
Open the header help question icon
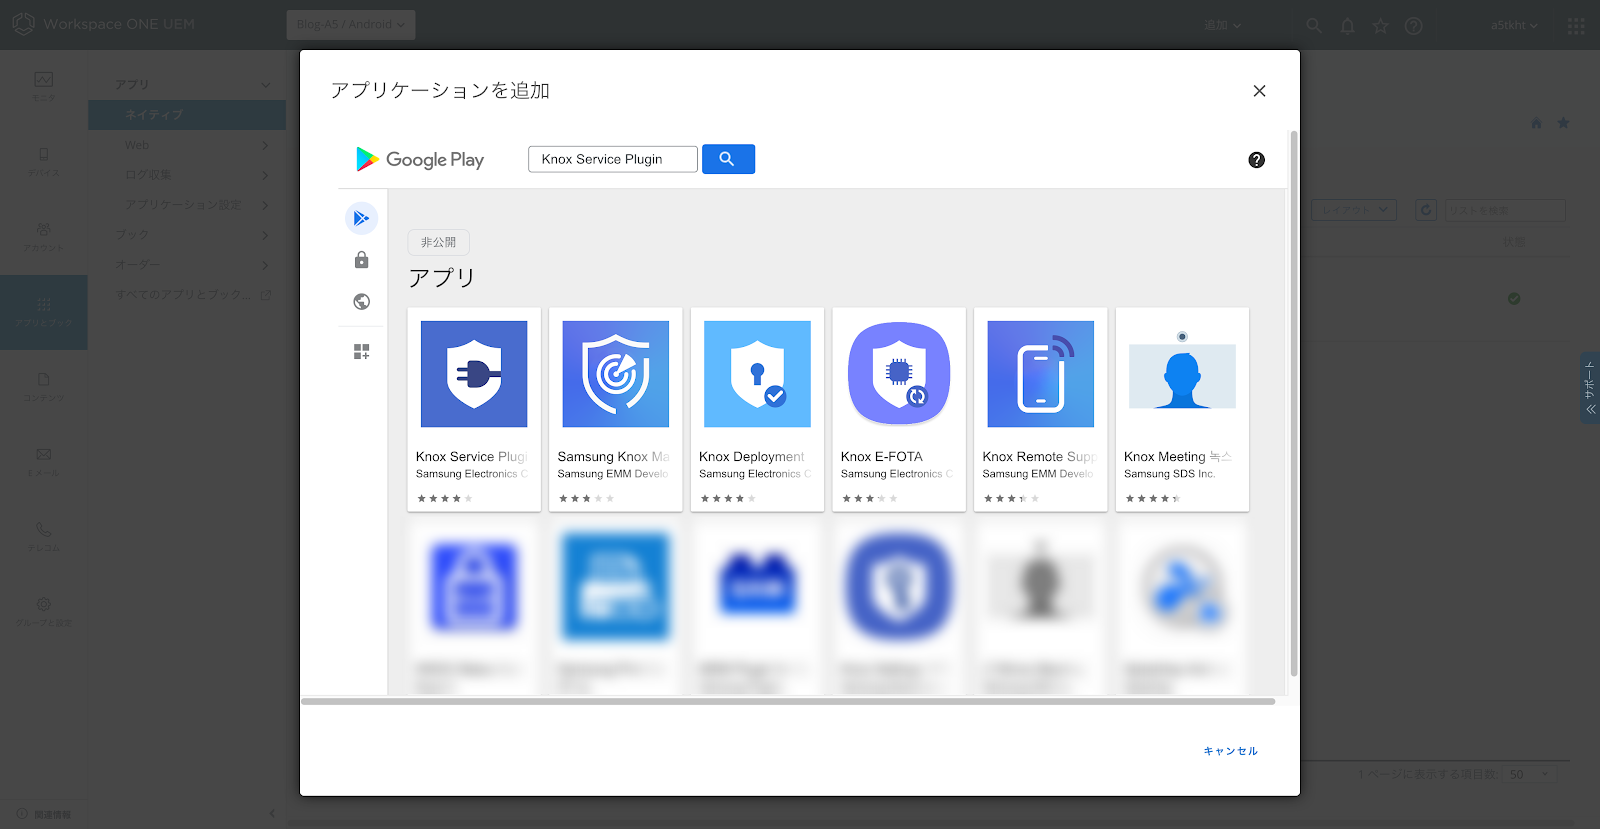coord(1413,26)
